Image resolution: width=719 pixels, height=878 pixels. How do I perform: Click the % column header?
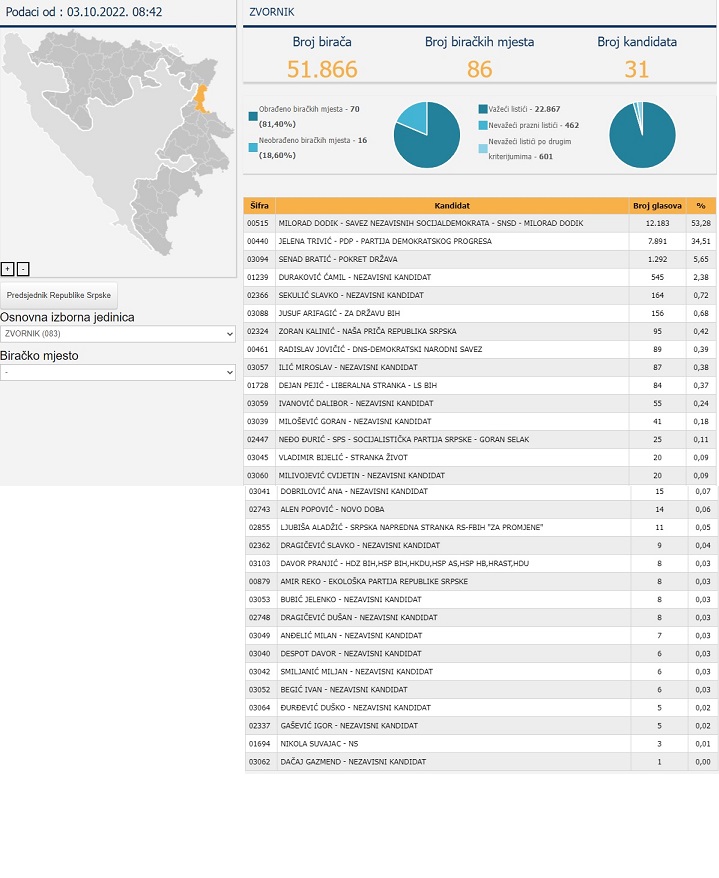(701, 205)
